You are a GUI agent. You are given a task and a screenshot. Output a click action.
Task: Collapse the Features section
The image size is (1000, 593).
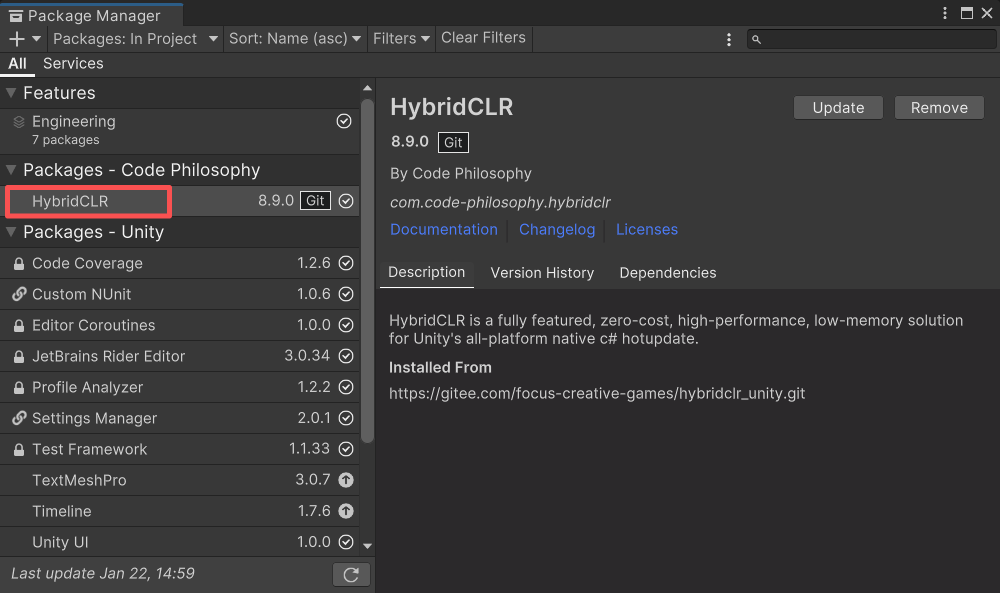pos(12,93)
